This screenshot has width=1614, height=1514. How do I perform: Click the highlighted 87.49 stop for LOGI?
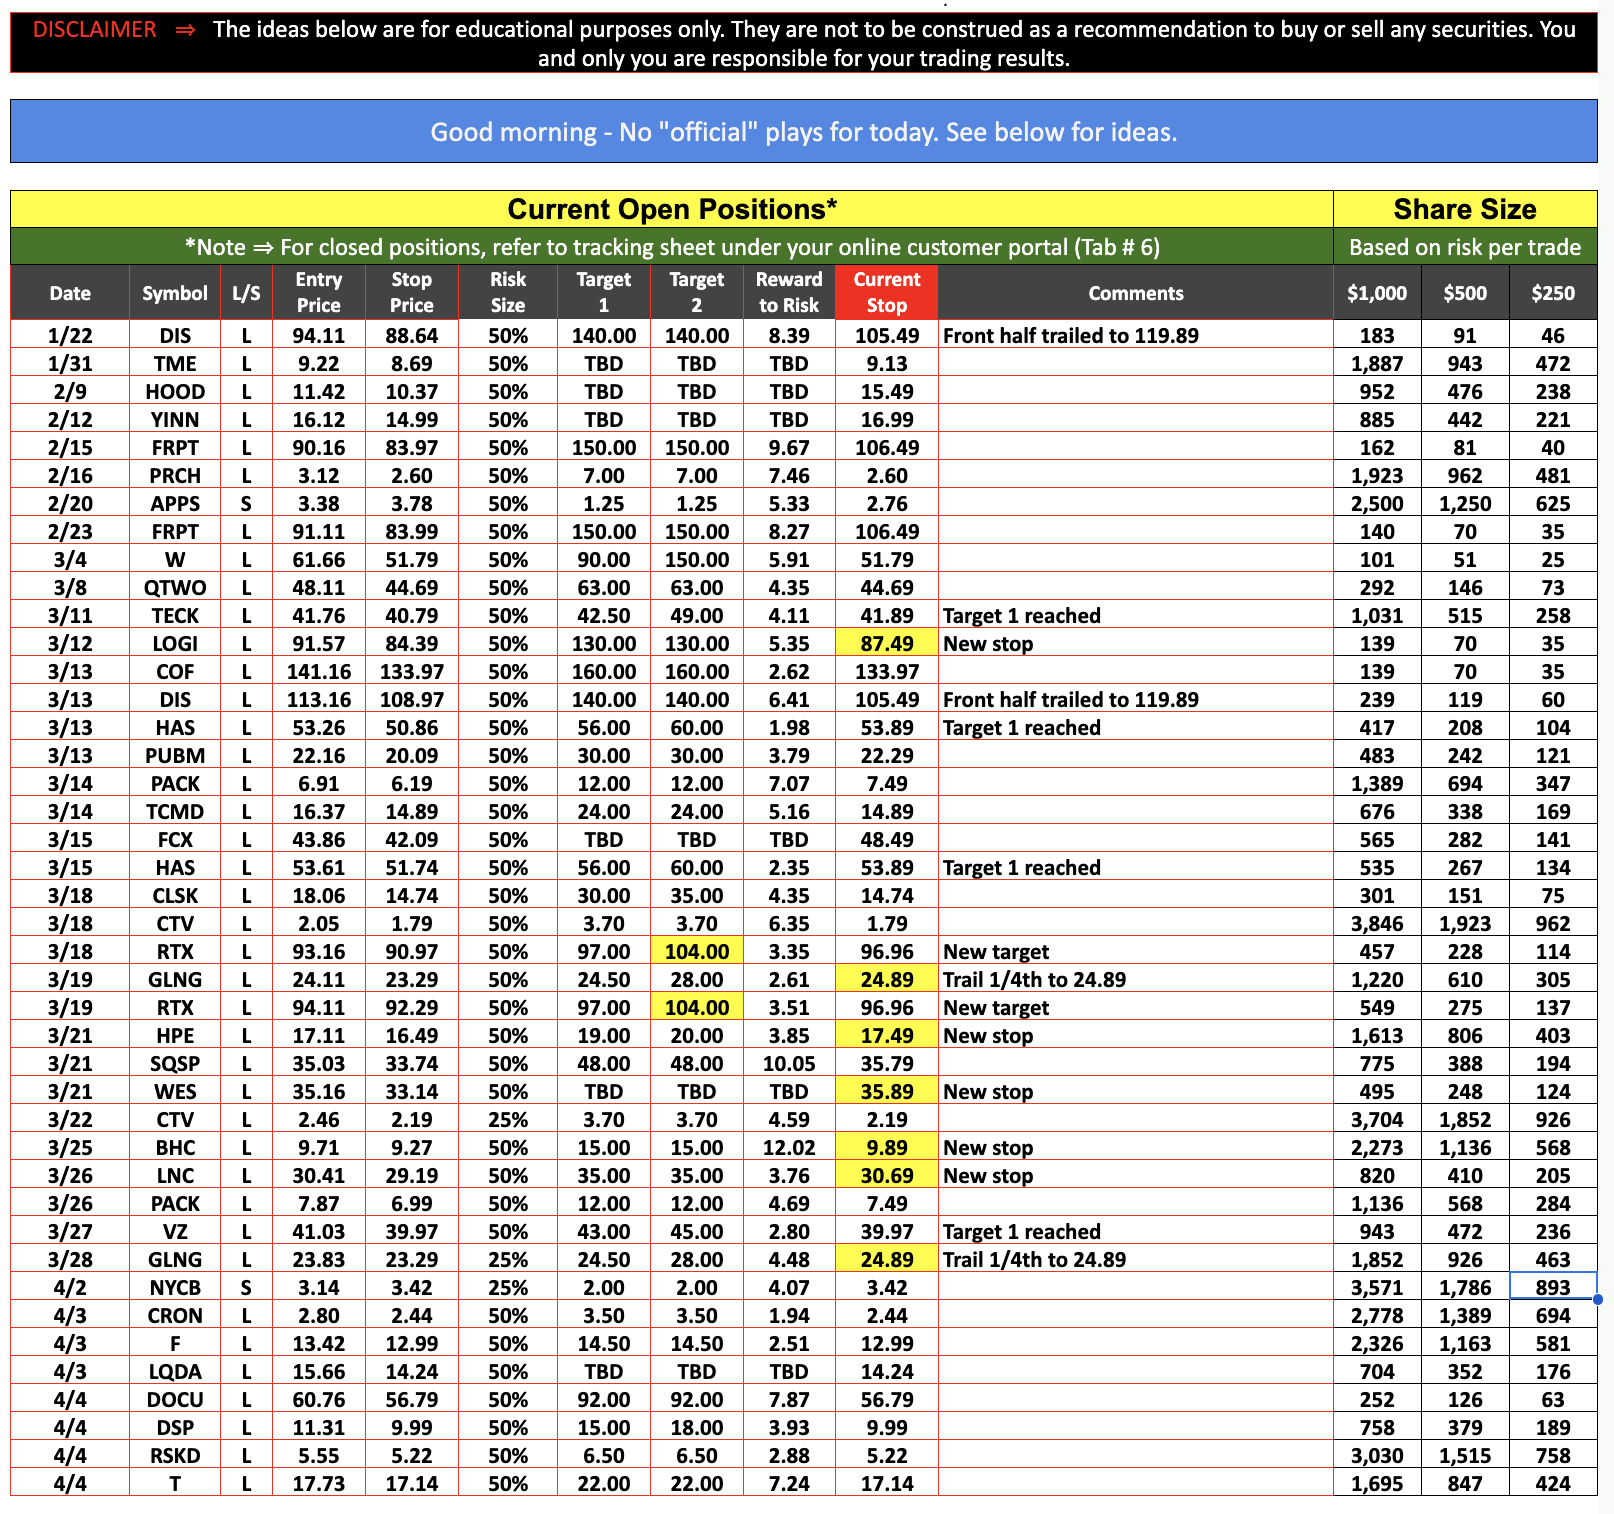[886, 644]
